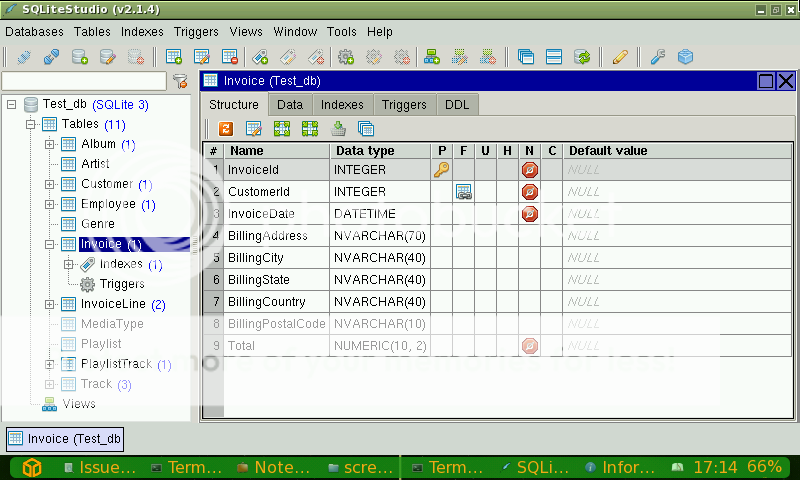The image size is (800, 480).
Task: Open settings with the wrench icon
Action: tap(658, 57)
